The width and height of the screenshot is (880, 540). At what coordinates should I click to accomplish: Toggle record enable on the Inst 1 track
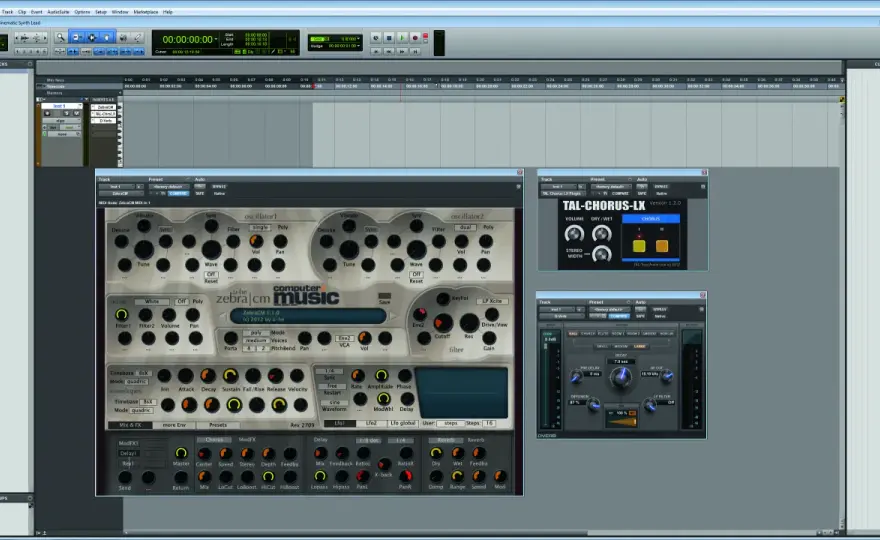pyautogui.click(x=47, y=113)
